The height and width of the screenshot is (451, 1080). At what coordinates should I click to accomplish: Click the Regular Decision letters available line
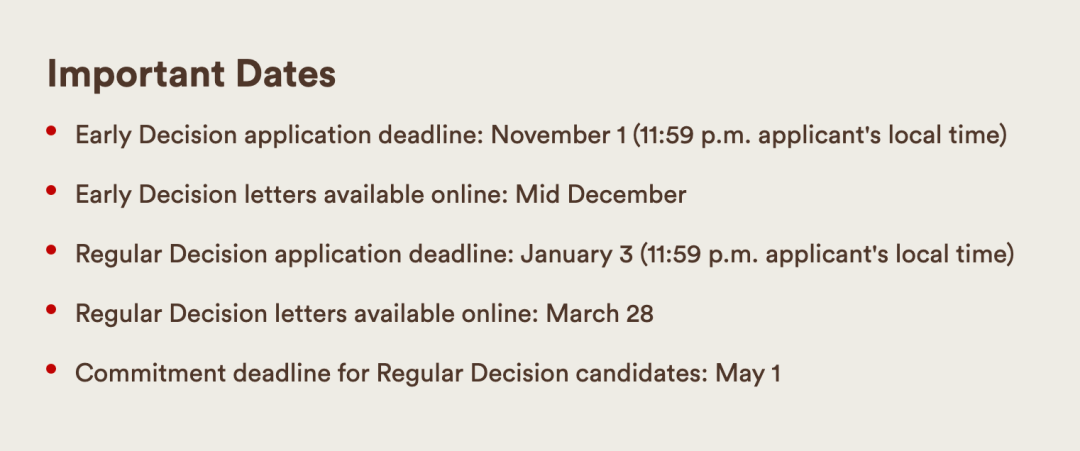(364, 314)
